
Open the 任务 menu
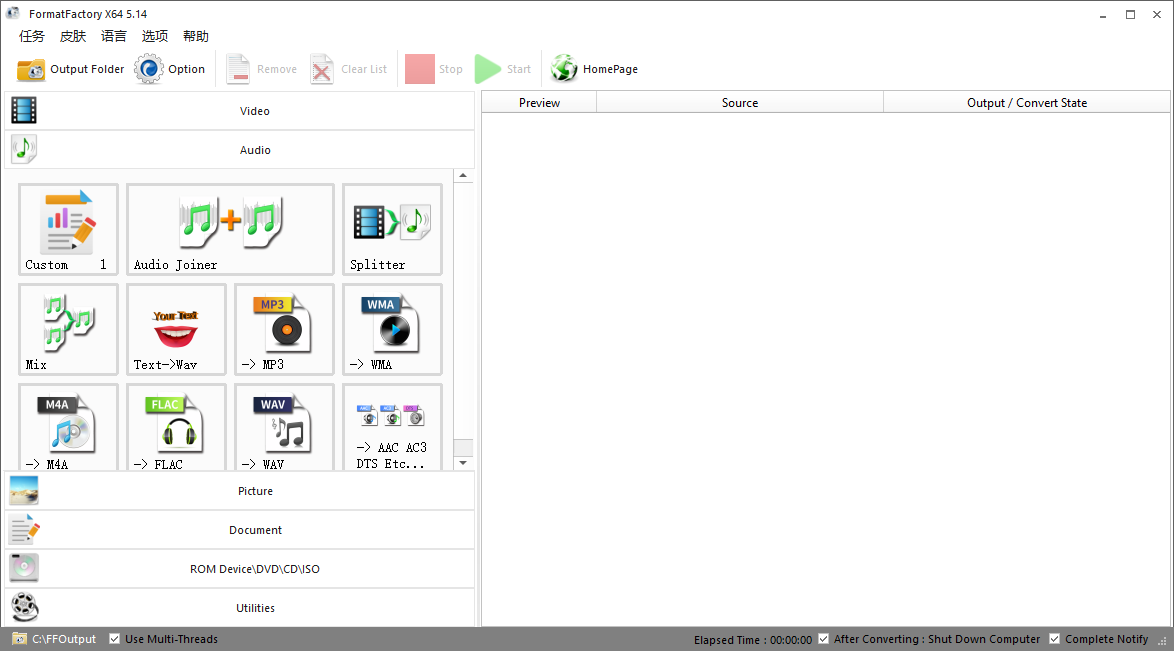tap(31, 36)
